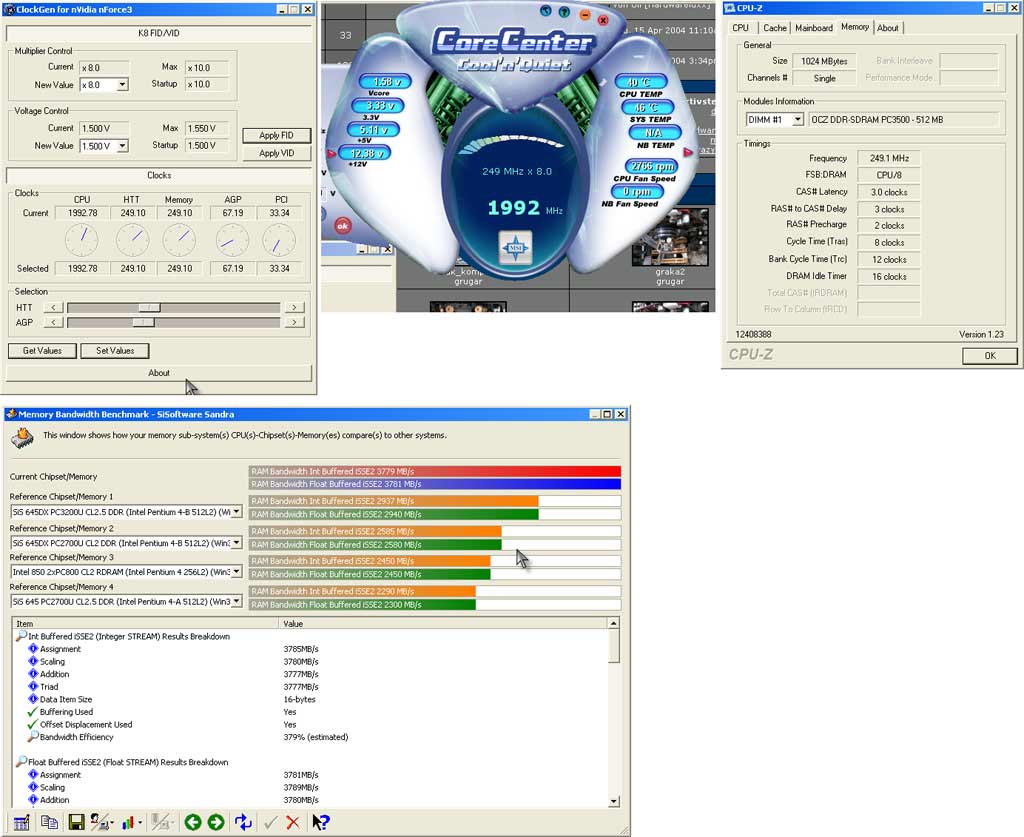Click the CoreCenter teal tool icon left of help
1024x837 pixels.
tap(546, 10)
